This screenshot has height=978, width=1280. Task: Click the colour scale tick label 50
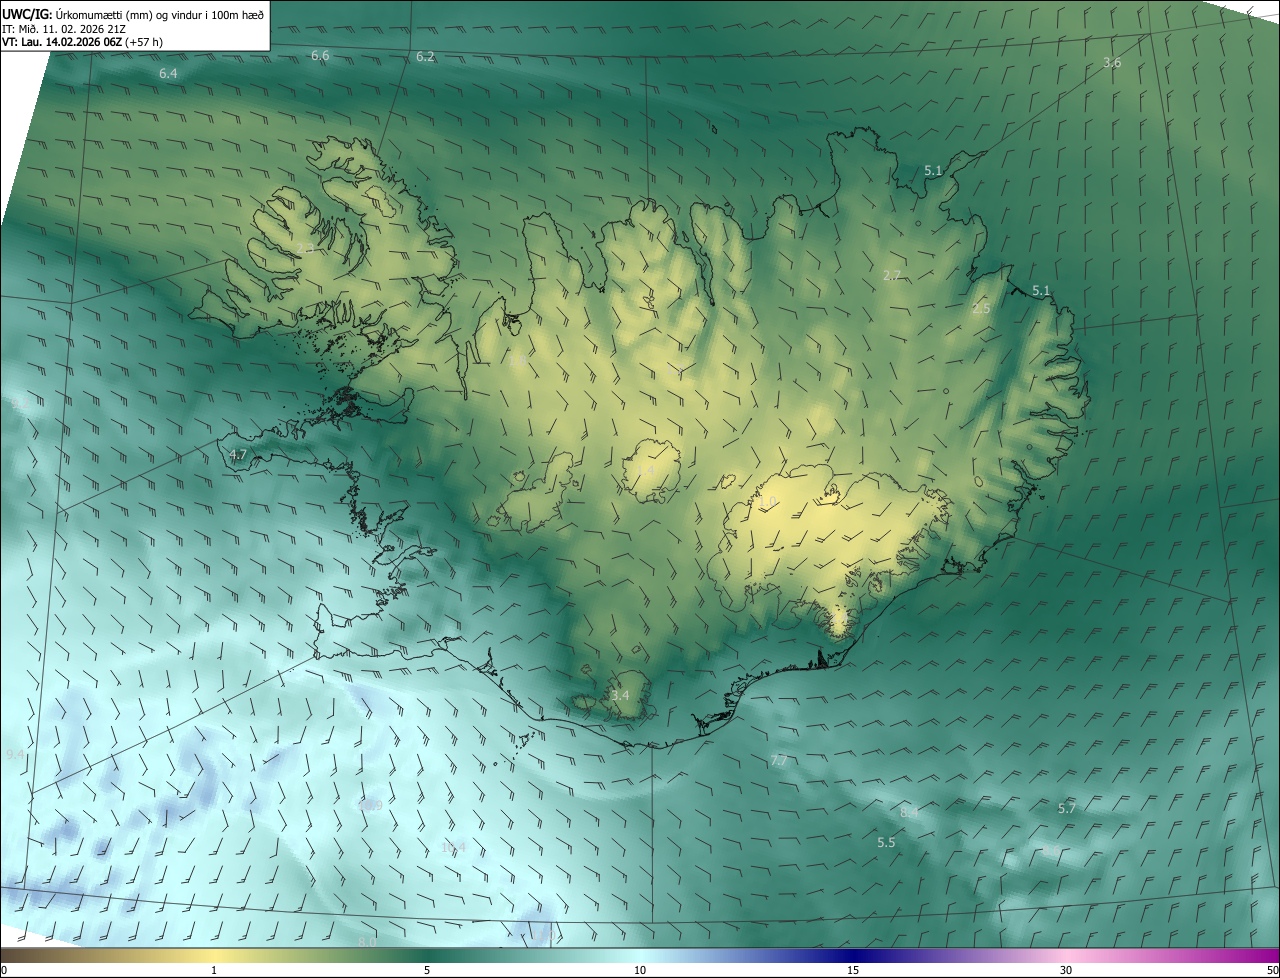pos(1272,970)
